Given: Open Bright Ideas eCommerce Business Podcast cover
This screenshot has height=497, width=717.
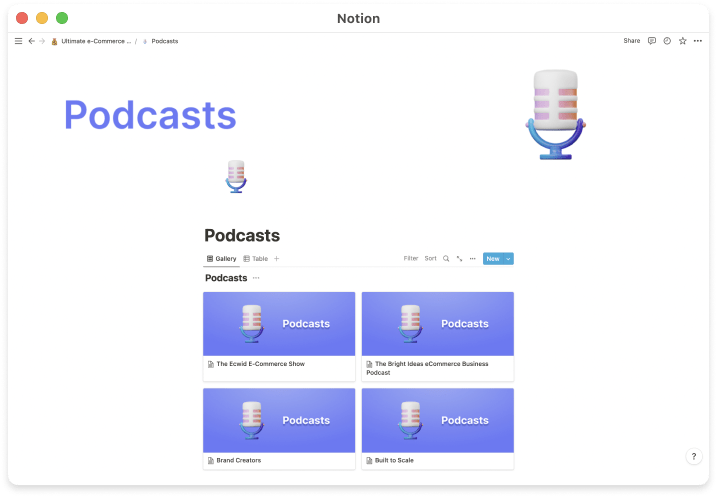Looking at the screenshot, I should pyautogui.click(x=438, y=324).
